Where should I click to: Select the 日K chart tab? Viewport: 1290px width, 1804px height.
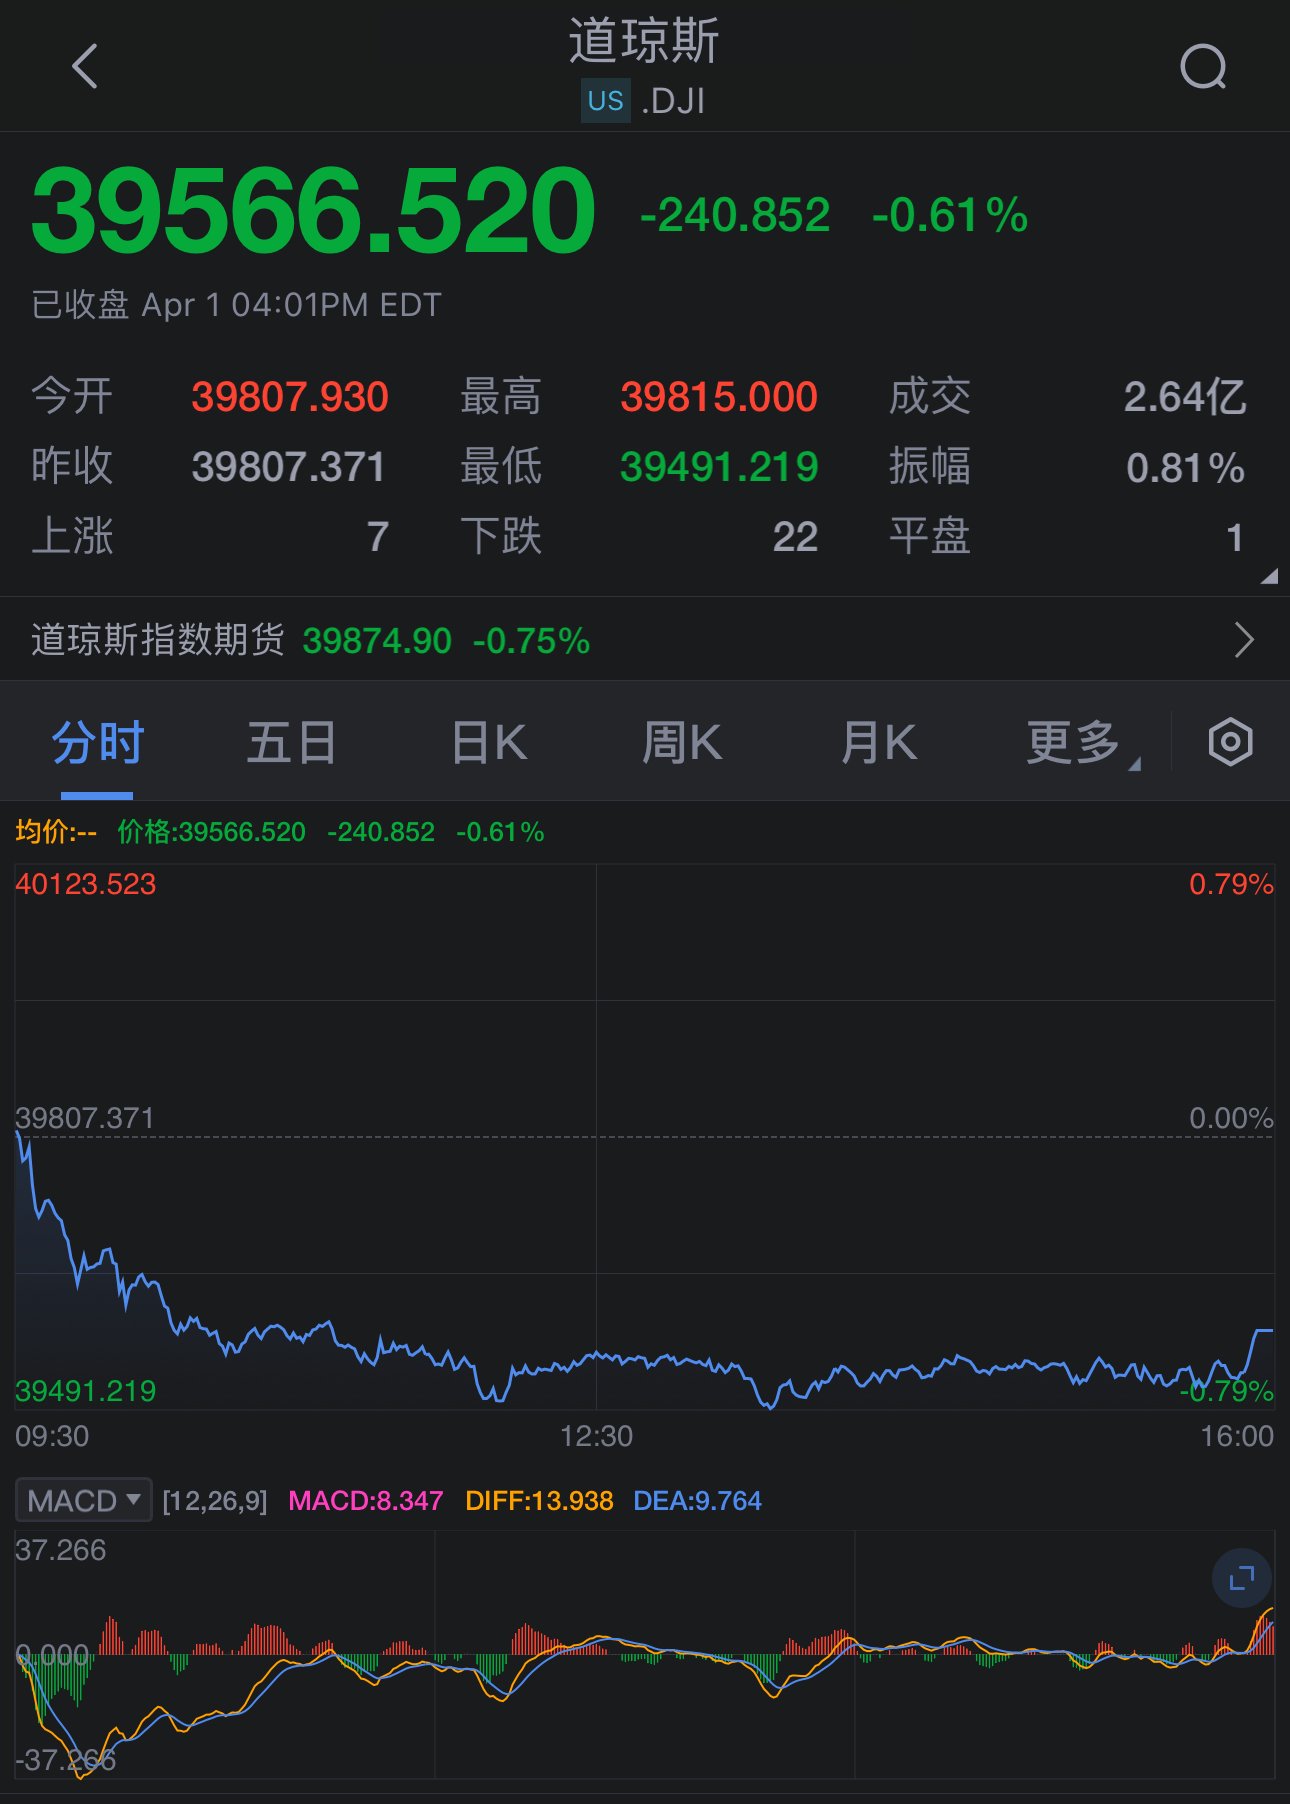pyautogui.click(x=488, y=743)
